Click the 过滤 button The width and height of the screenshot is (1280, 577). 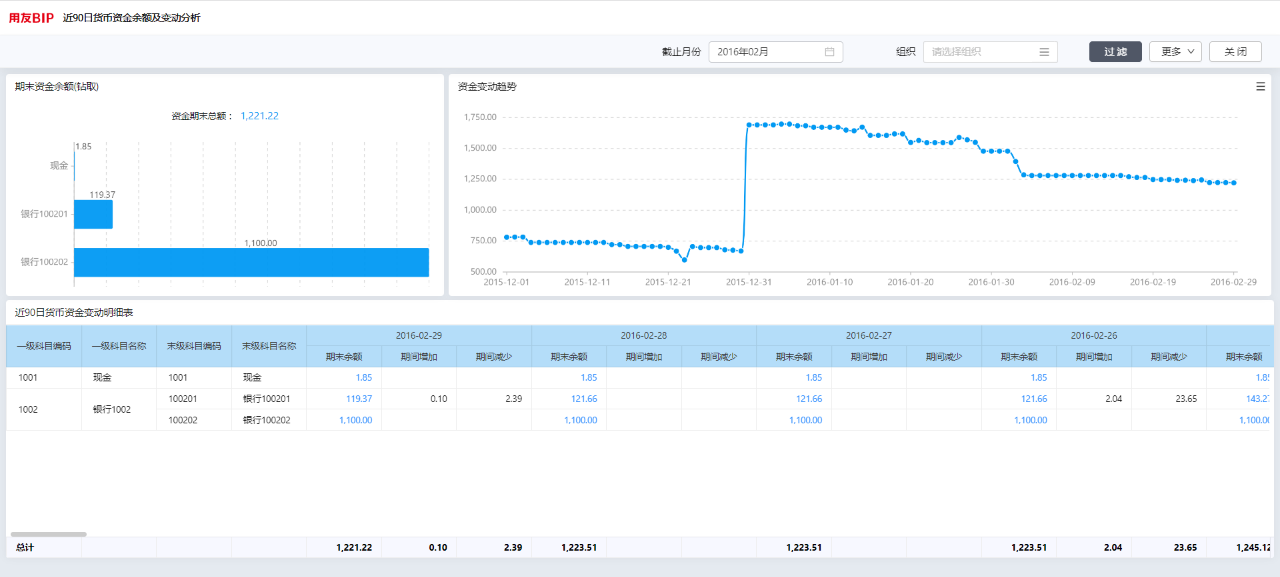(1115, 52)
